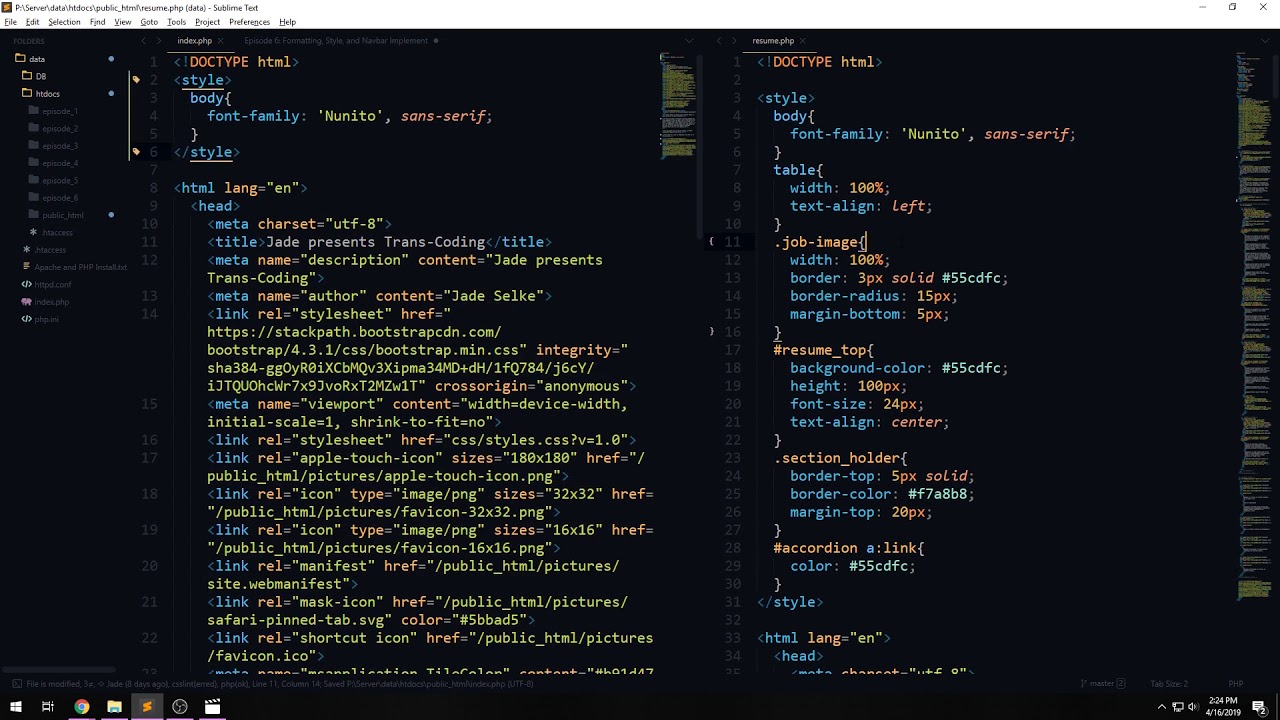Click the forward arrow in left pane tab bar

159,41
